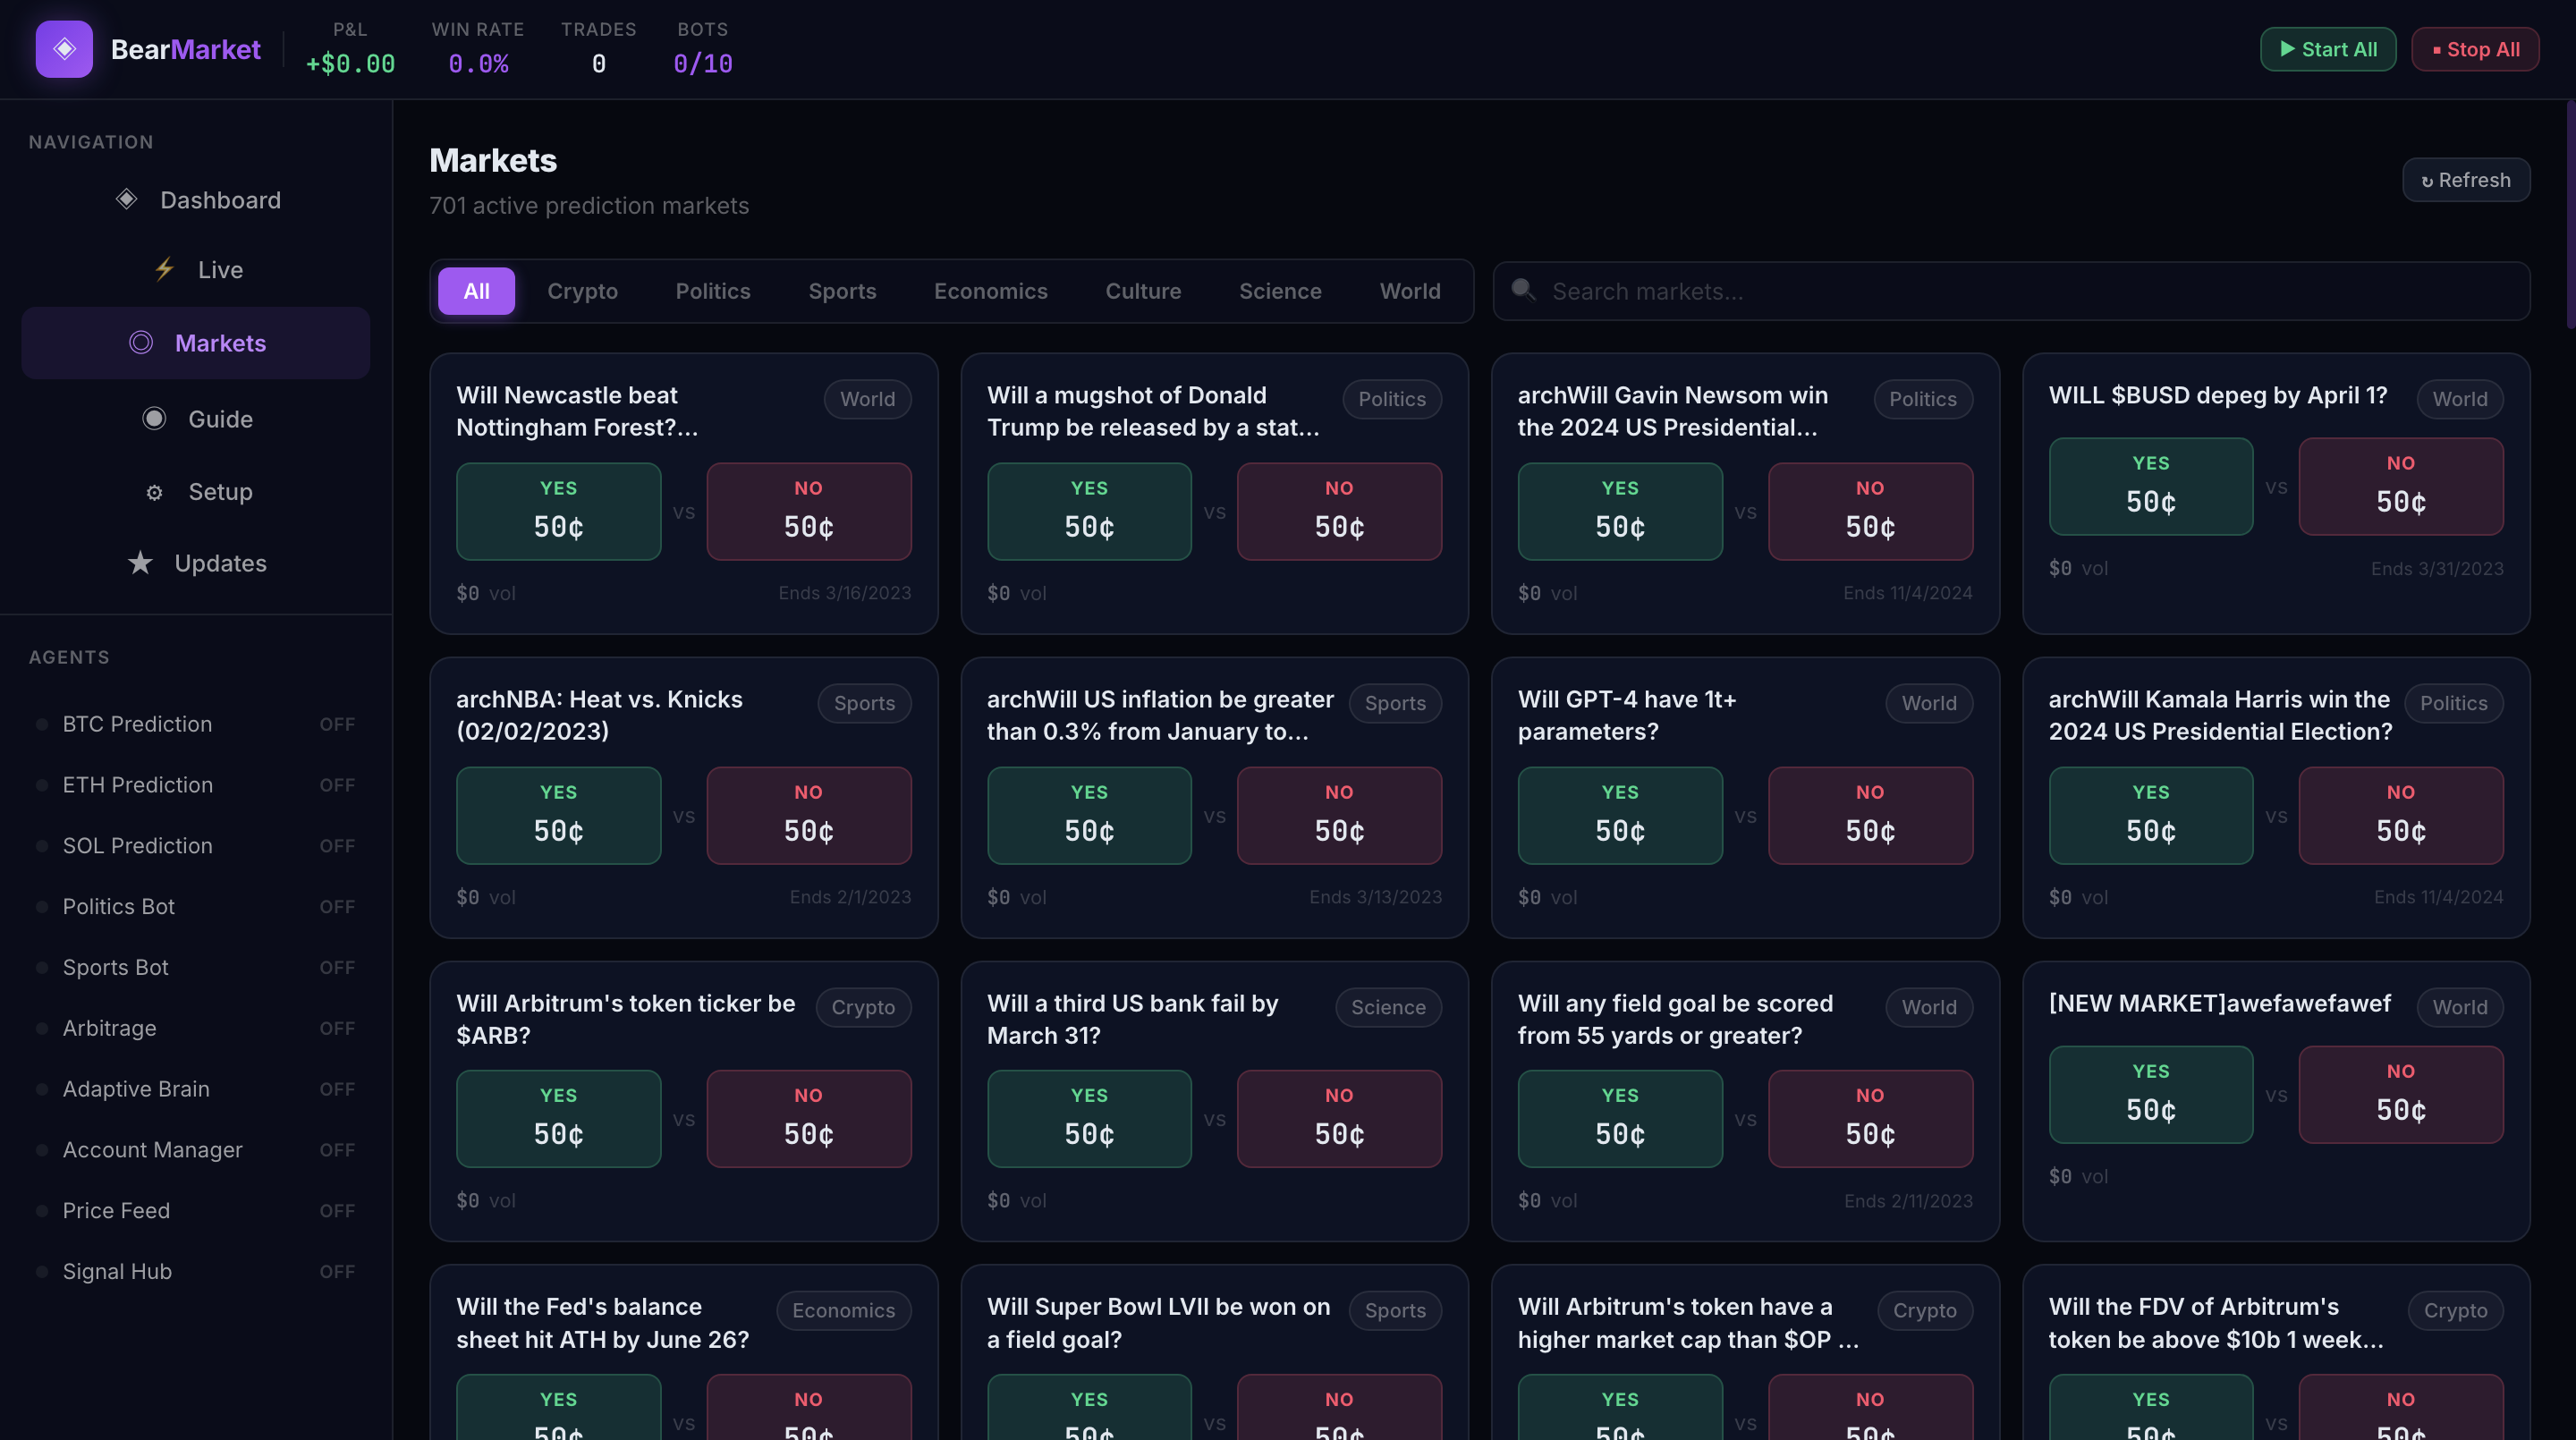Screen dimensions: 2576x1440
Task: Select the Culture tab
Action: 1143,291
